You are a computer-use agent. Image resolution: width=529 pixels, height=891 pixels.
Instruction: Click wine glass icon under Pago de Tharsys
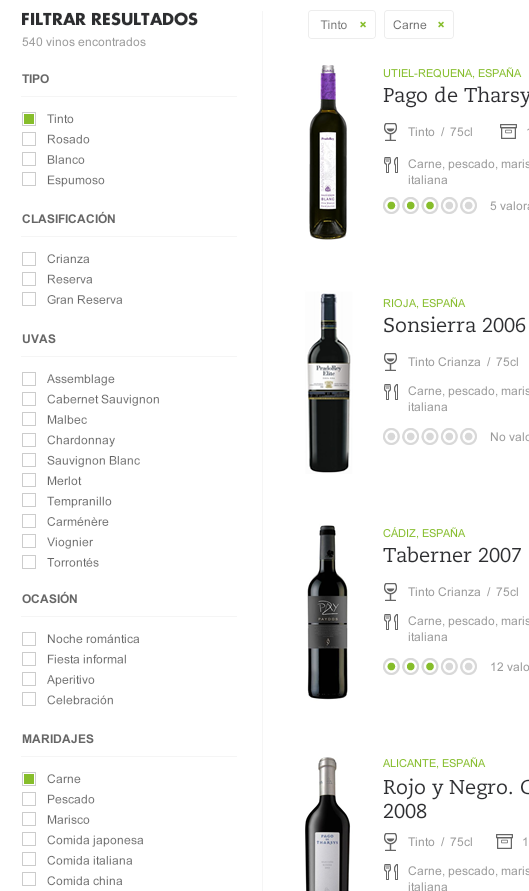390,132
